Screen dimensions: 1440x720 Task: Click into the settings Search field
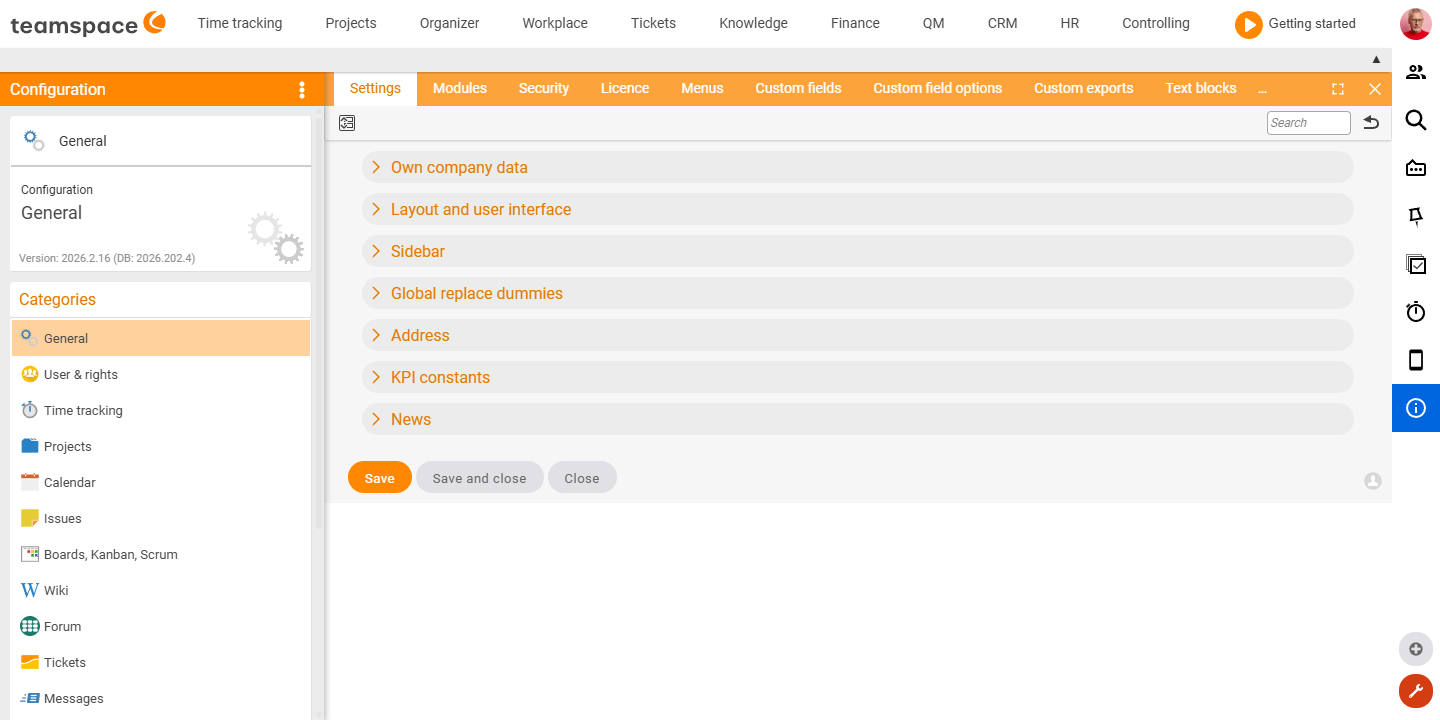coord(1309,123)
